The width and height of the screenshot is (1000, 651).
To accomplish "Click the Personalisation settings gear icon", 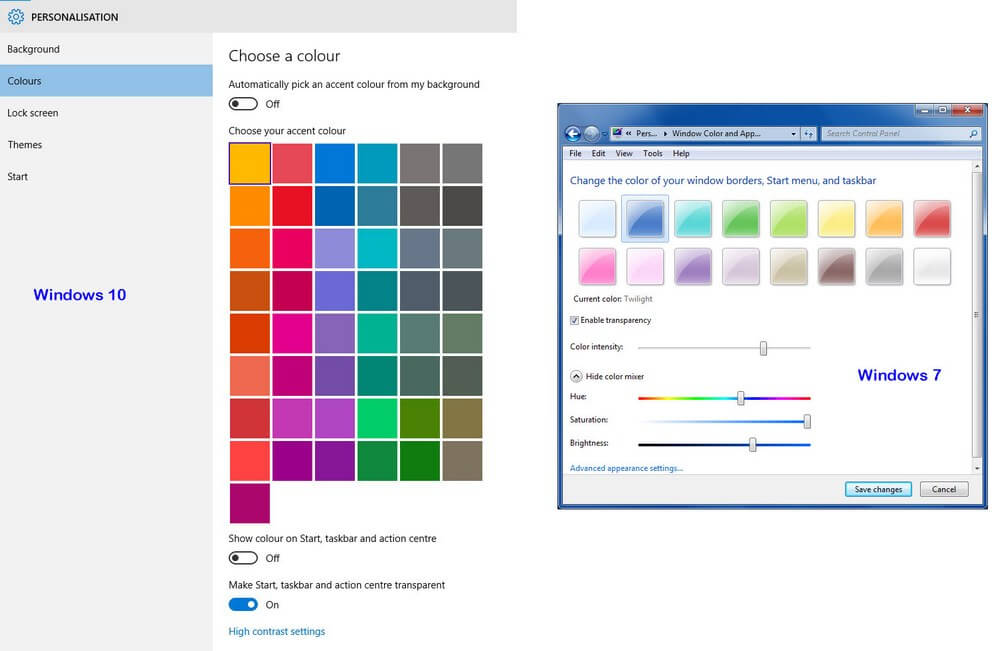I will coord(15,17).
